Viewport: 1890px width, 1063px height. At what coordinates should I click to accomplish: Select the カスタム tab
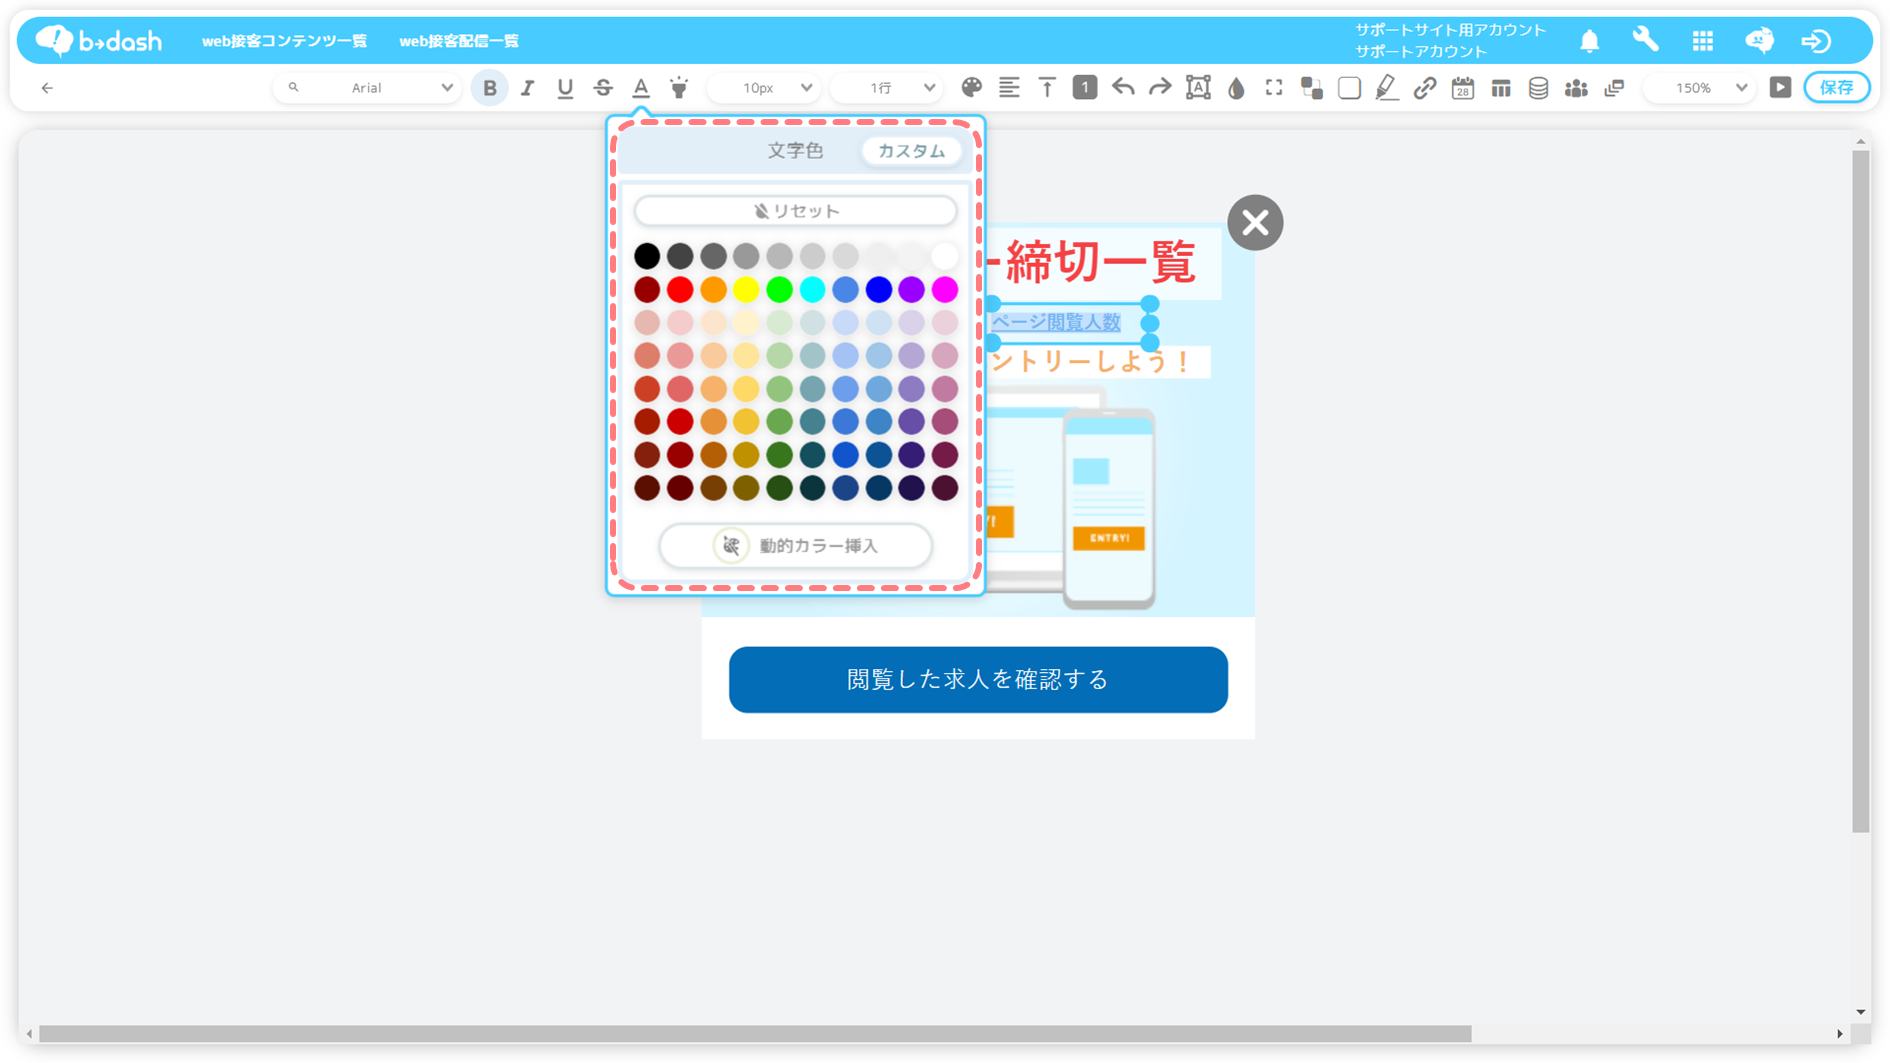click(911, 151)
